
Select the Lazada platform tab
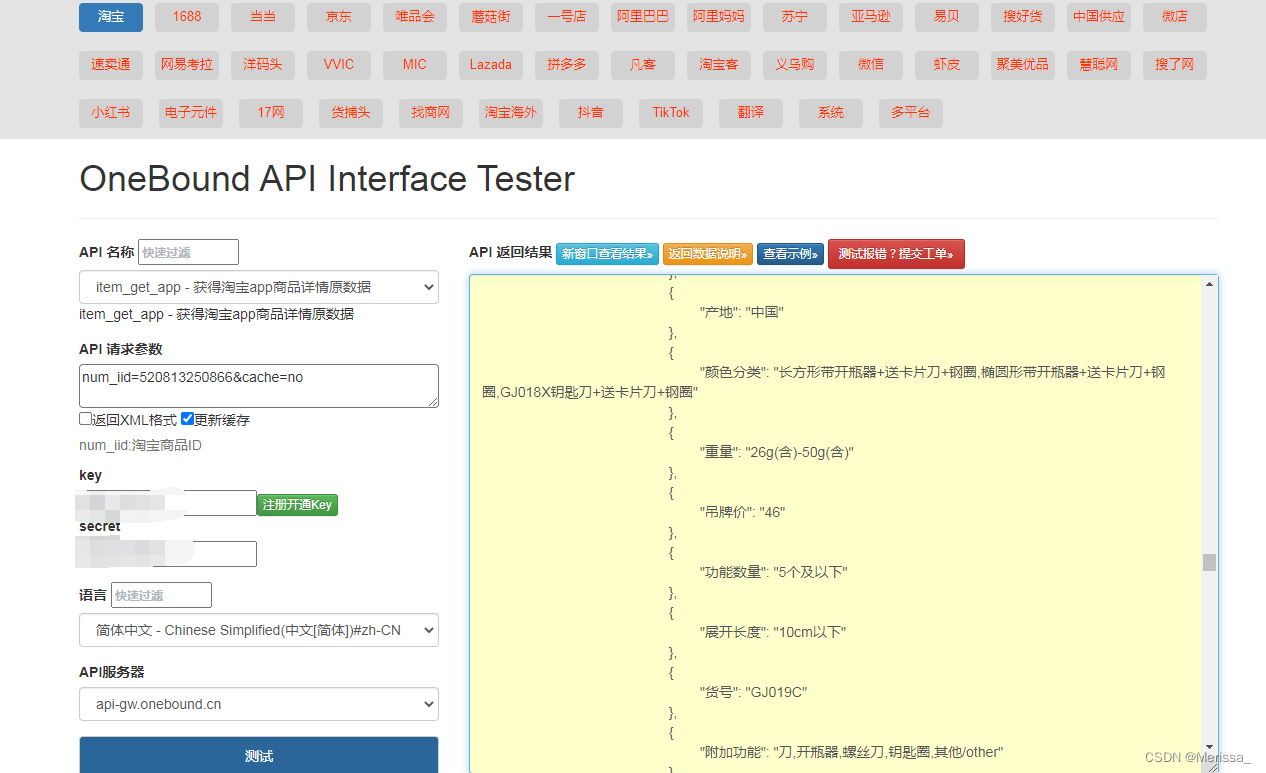click(x=491, y=65)
